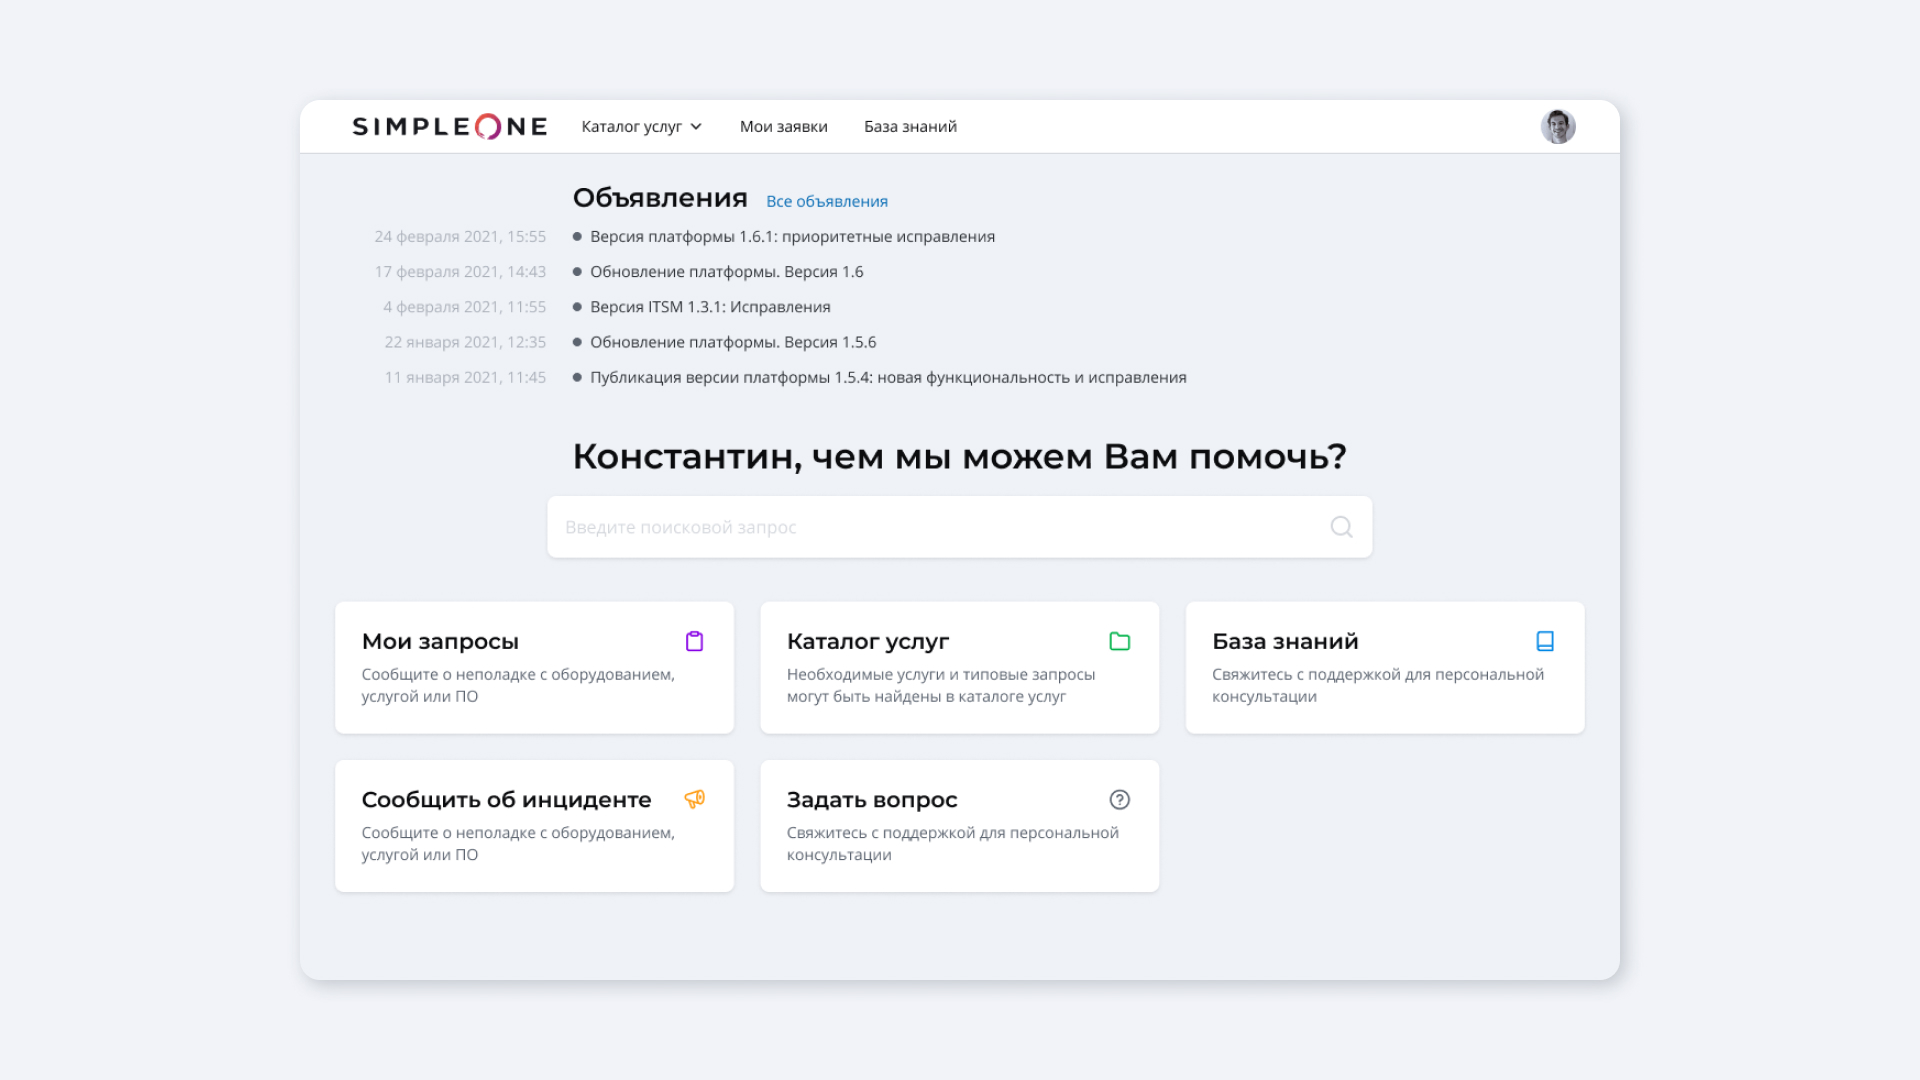The height and width of the screenshot is (1080, 1920).
Task: Click the question mark icon on Задать вопрос card
Action: point(1120,799)
